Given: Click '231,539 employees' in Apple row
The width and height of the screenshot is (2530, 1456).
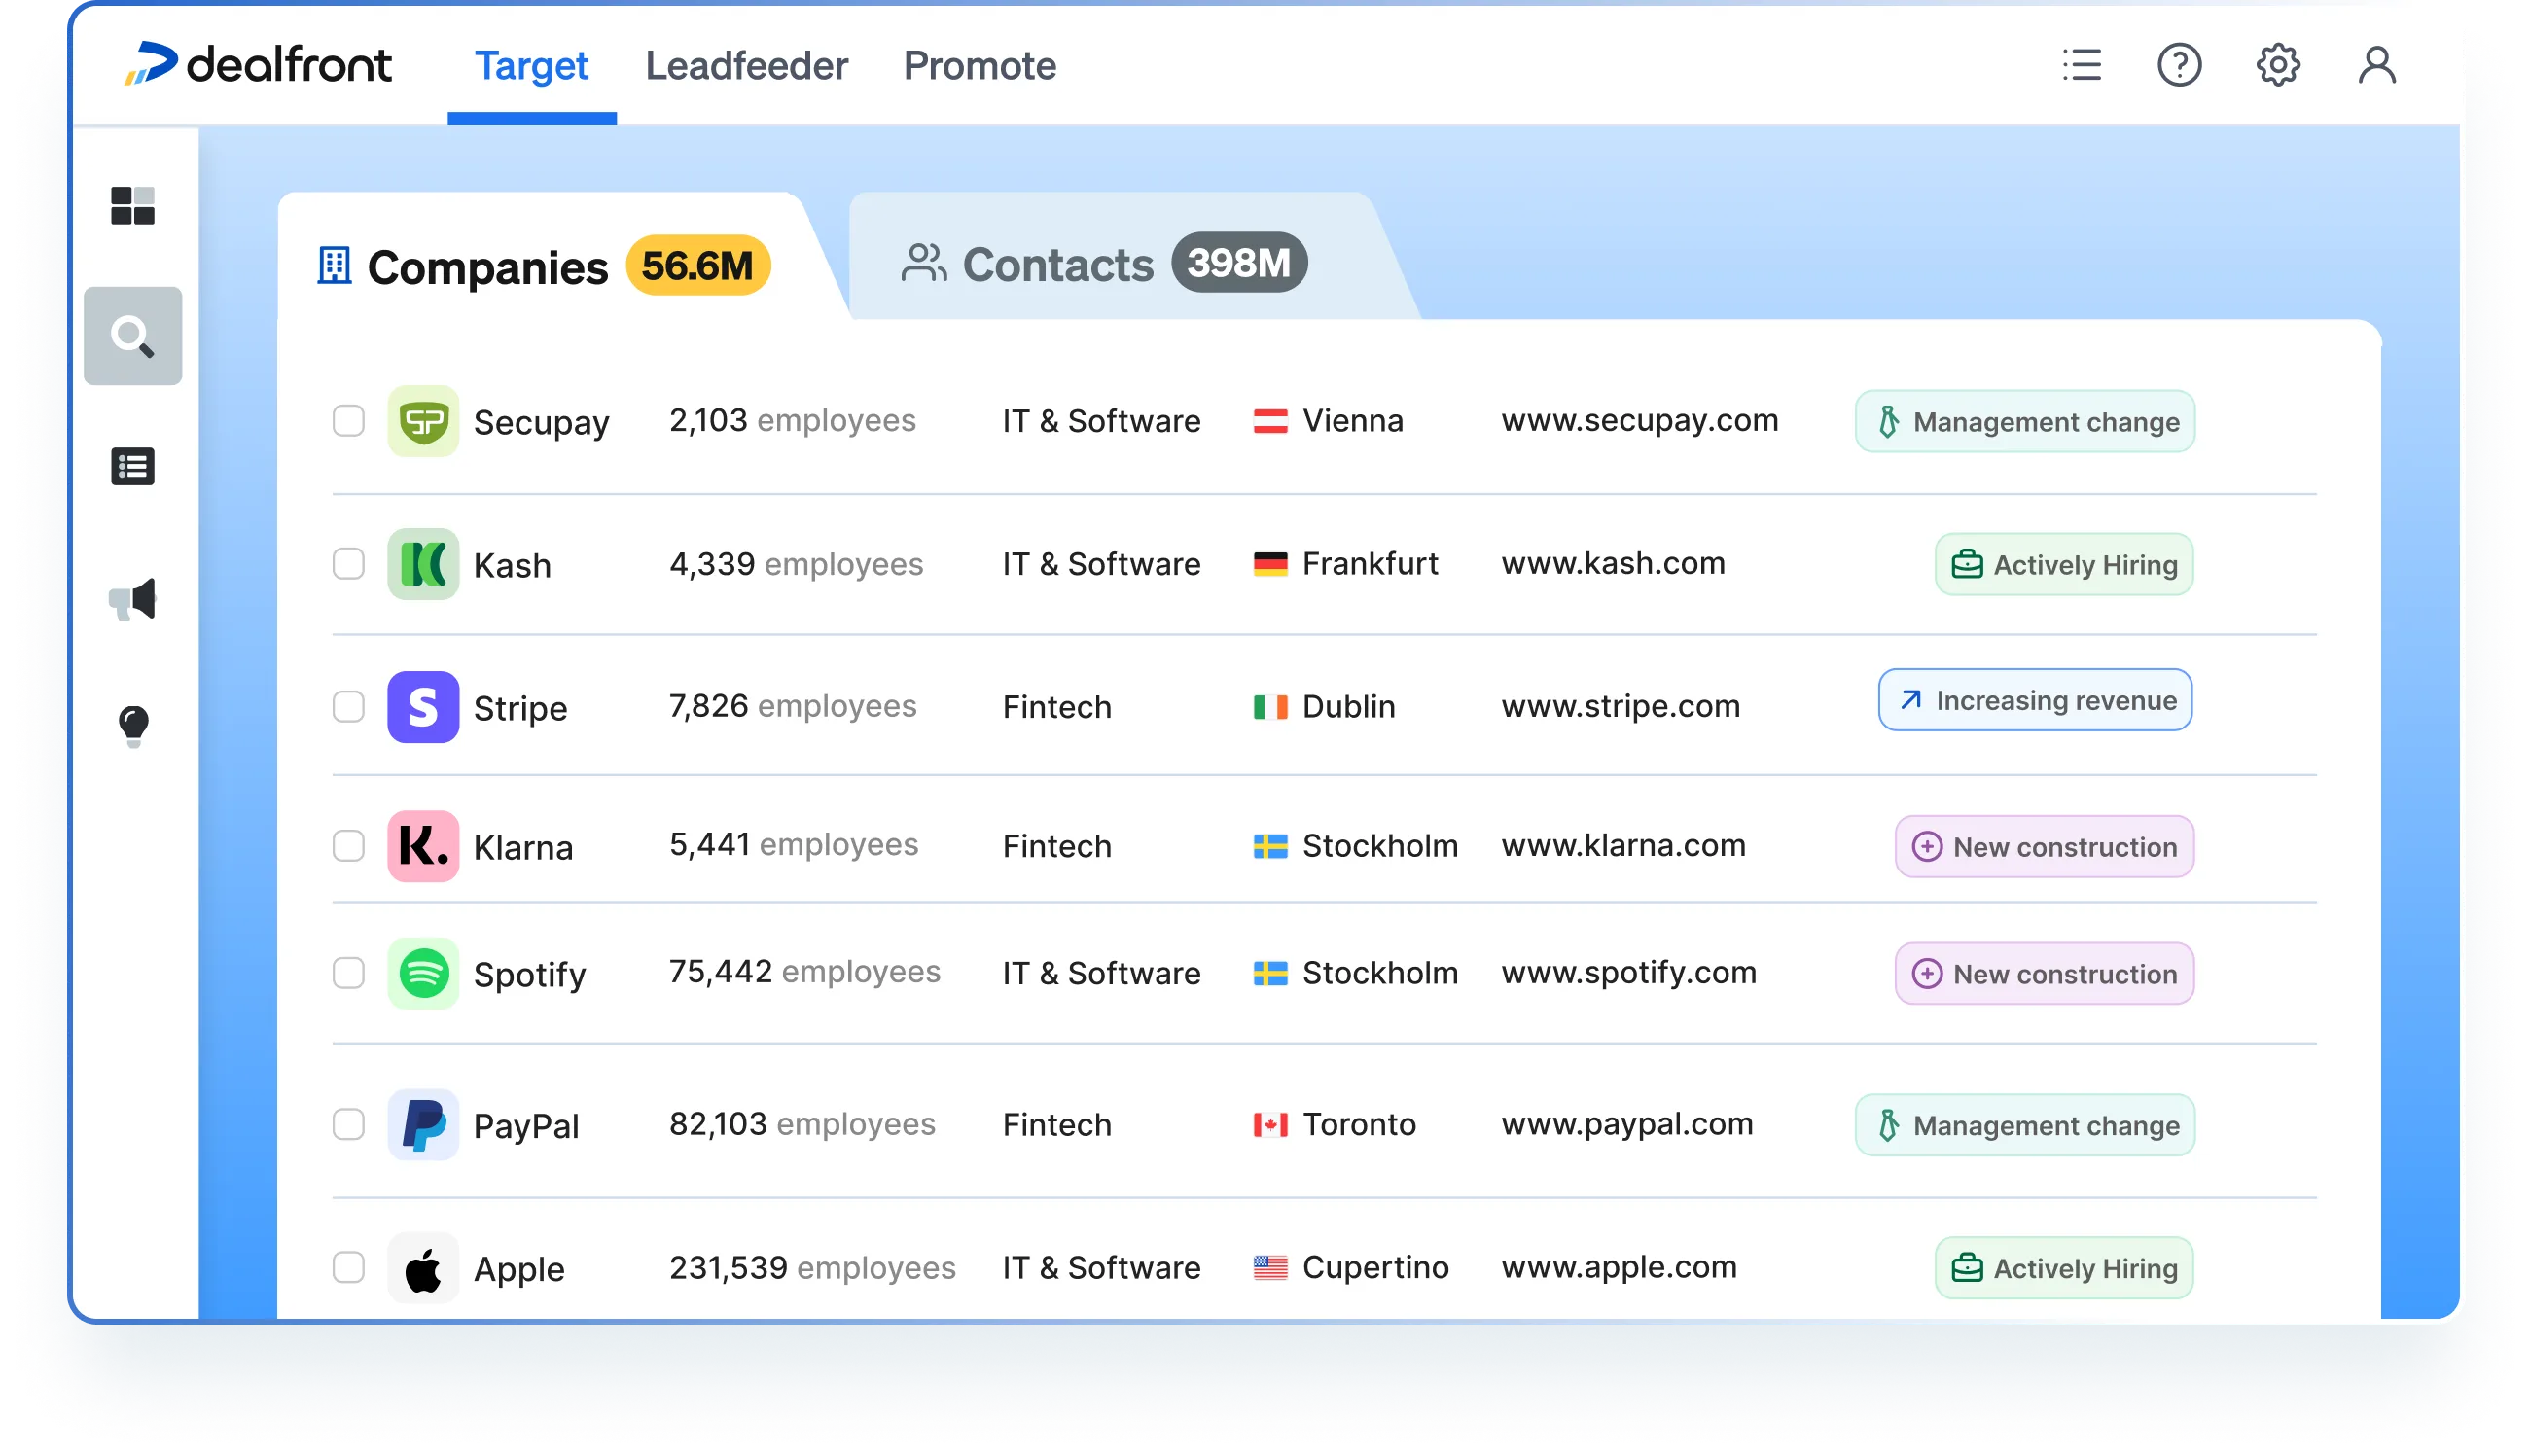Looking at the screenshot, I should [x=812, y=1268].
